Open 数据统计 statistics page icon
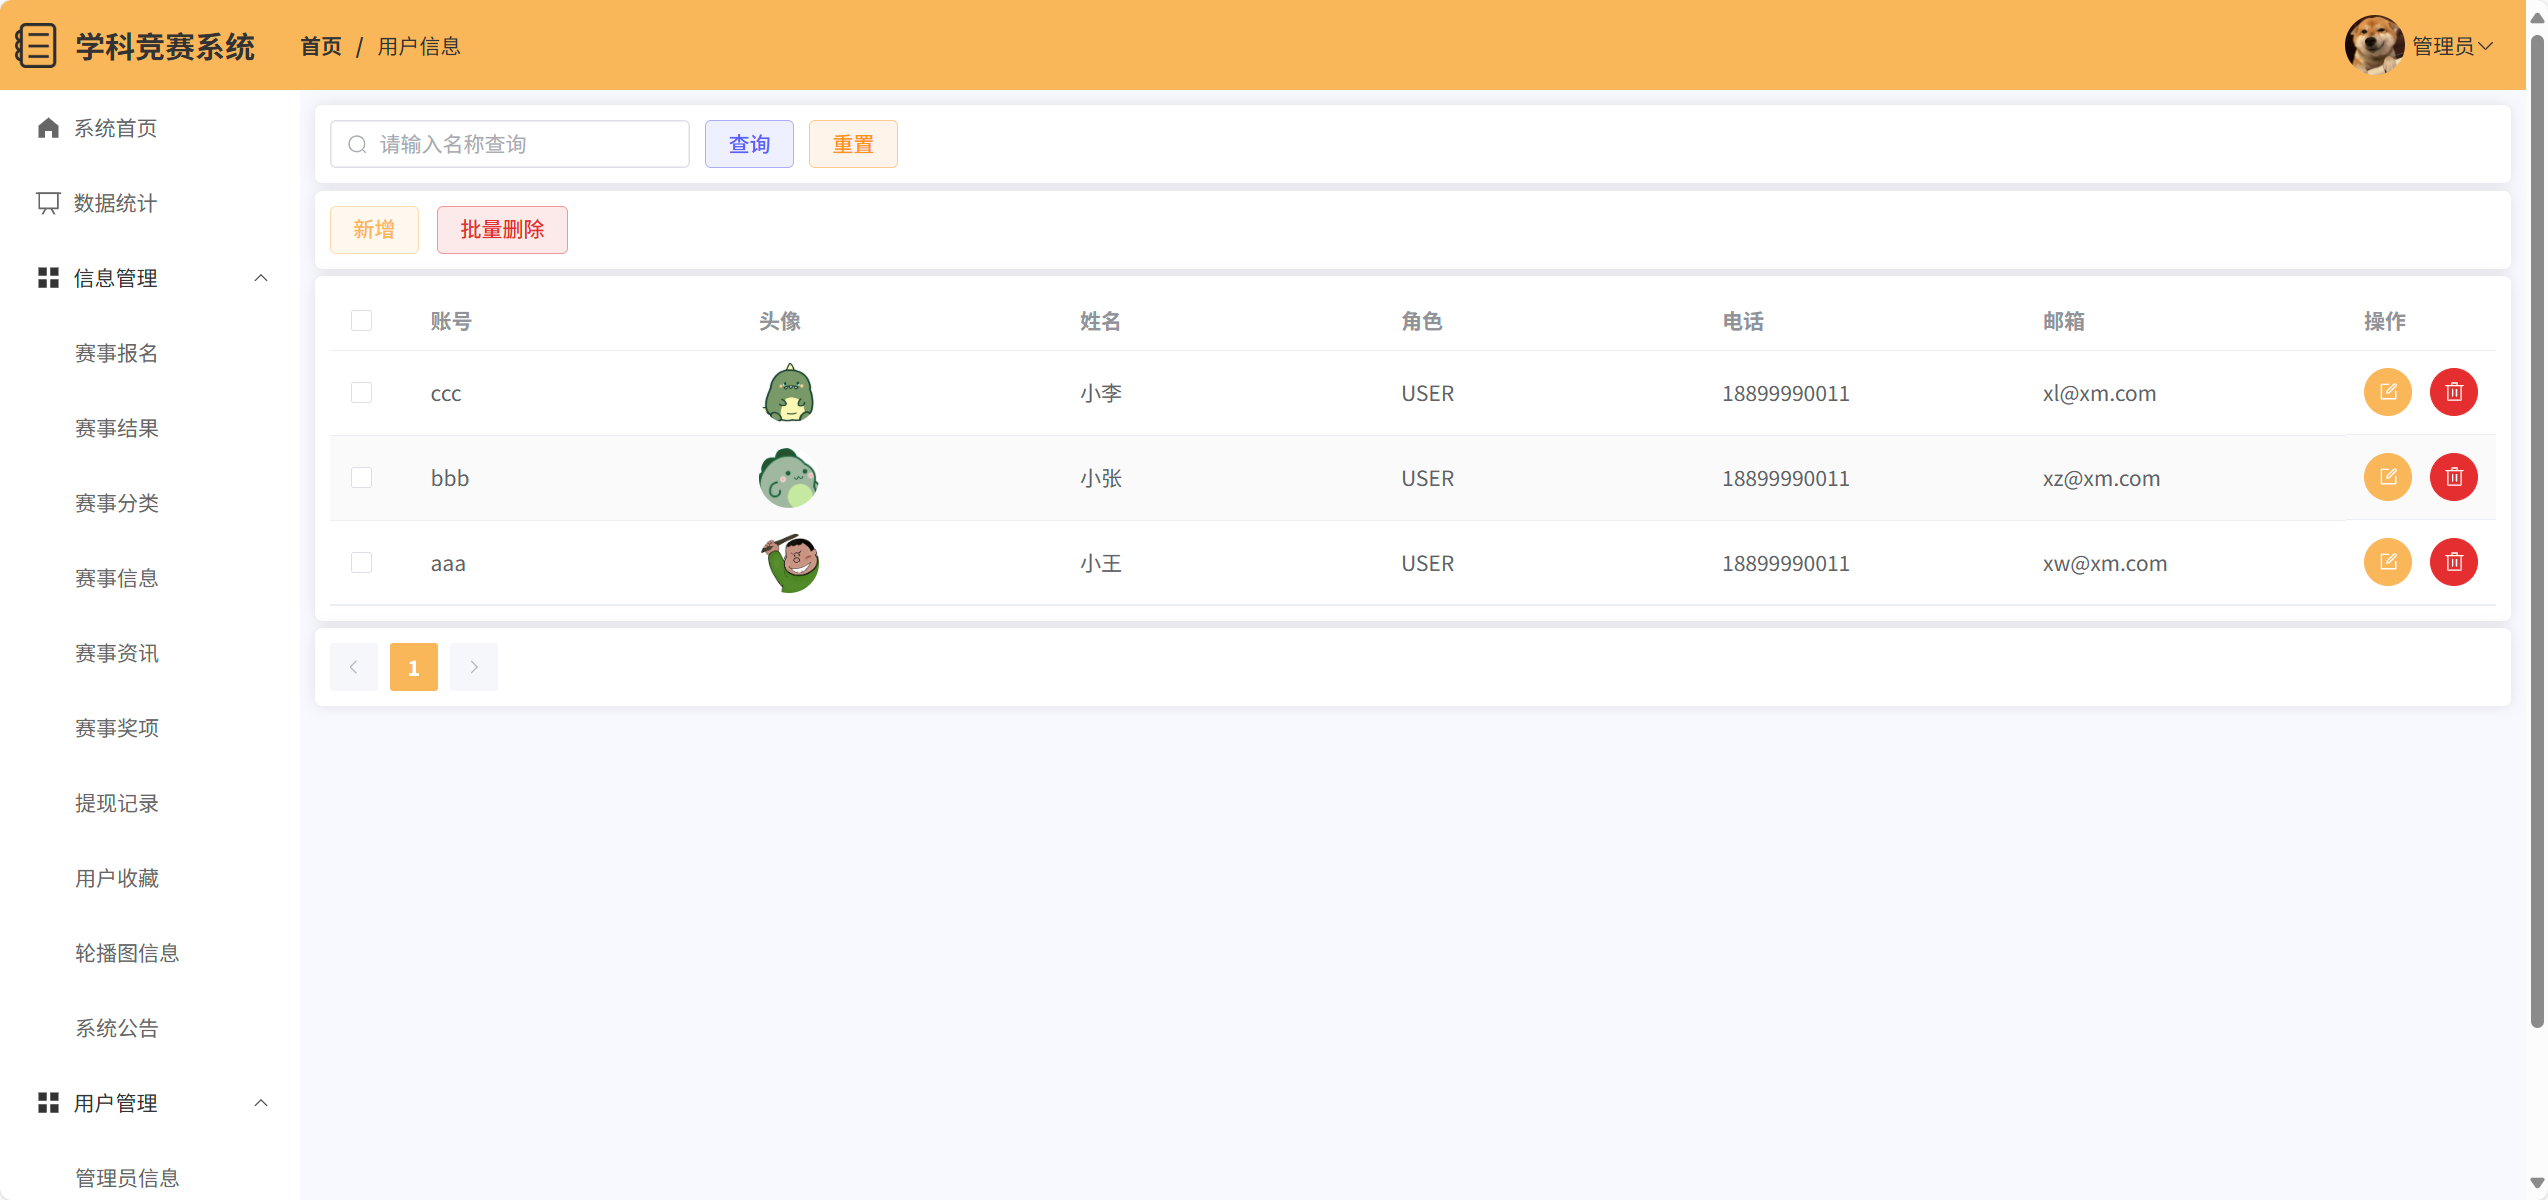 [48, 203]
